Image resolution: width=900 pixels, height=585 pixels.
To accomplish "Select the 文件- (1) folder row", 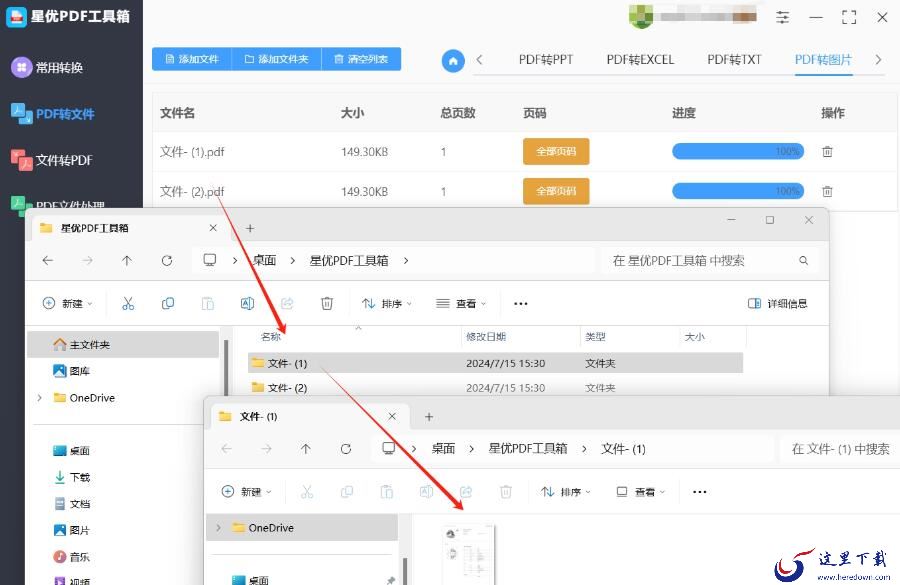I will tap(495, 363).
